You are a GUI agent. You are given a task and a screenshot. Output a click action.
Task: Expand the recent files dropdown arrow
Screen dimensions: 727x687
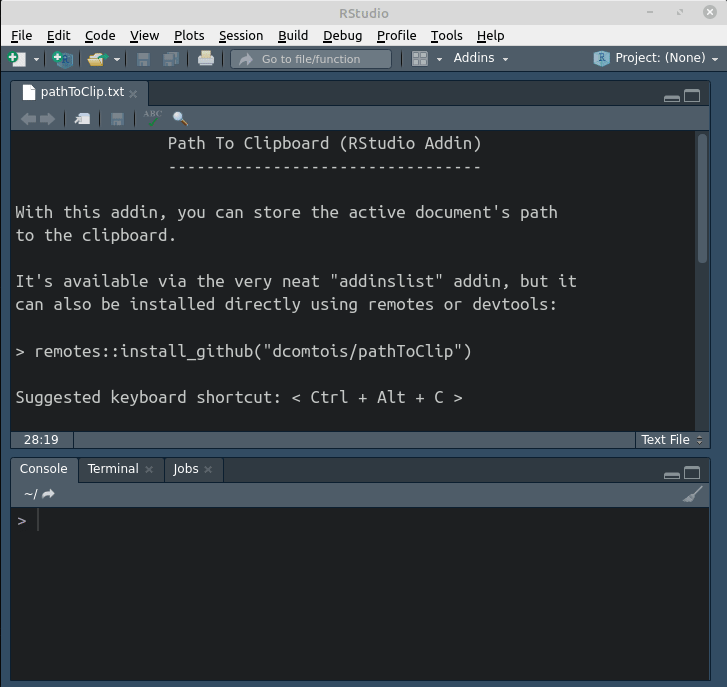(117, 59)
